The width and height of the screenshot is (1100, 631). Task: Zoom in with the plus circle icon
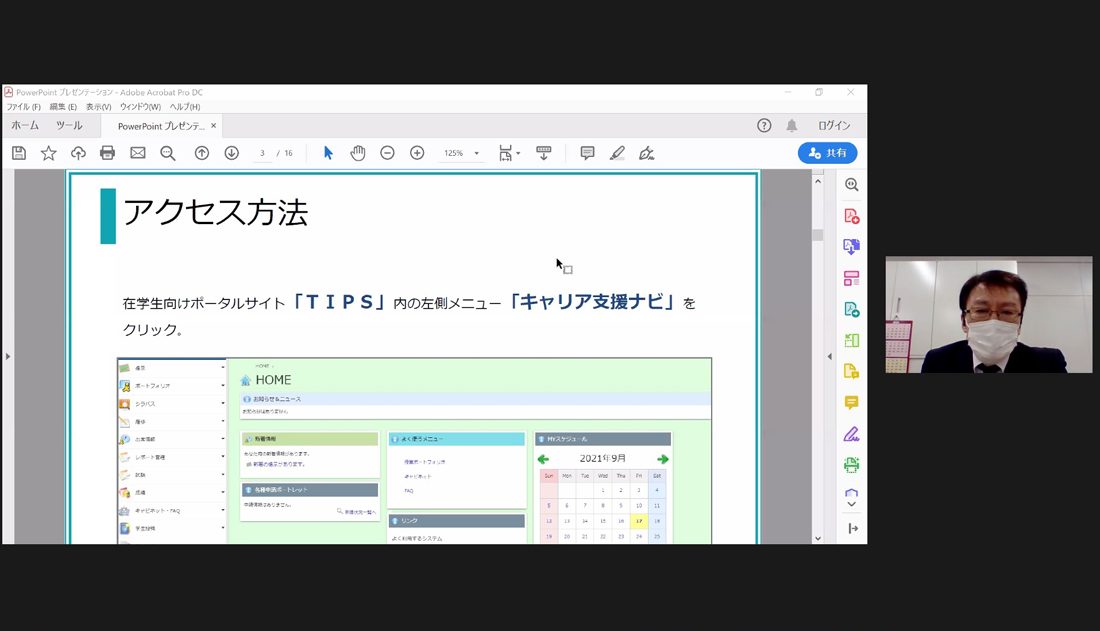[x=417, y=153]
